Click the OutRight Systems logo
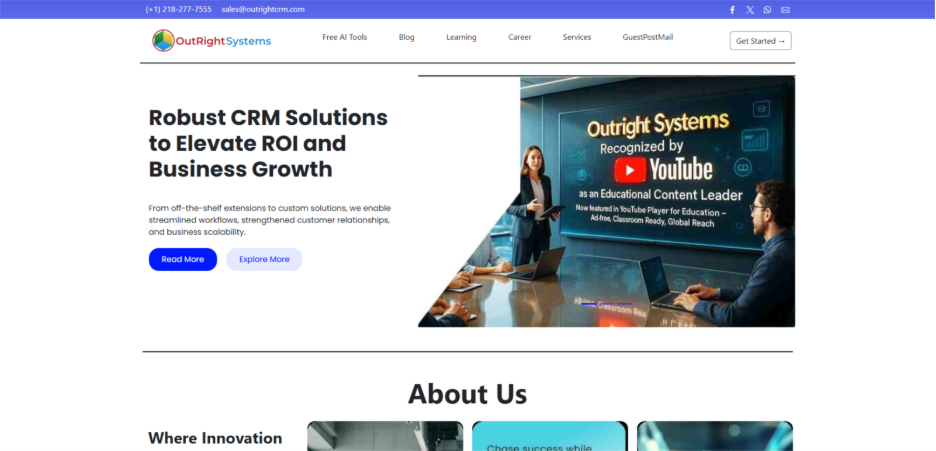The image size is (936, 451). click(x=212, y=40)
